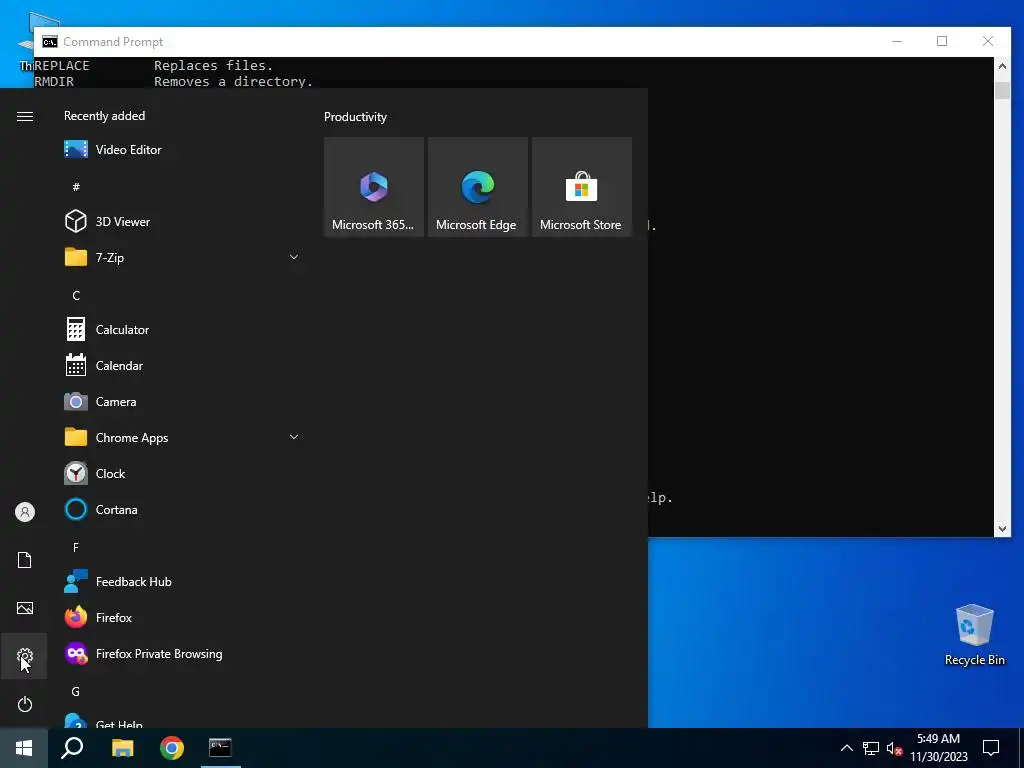Jump to letter # in app list
This screenshot has height=768, width=1024.
click(x=76, y=187)
